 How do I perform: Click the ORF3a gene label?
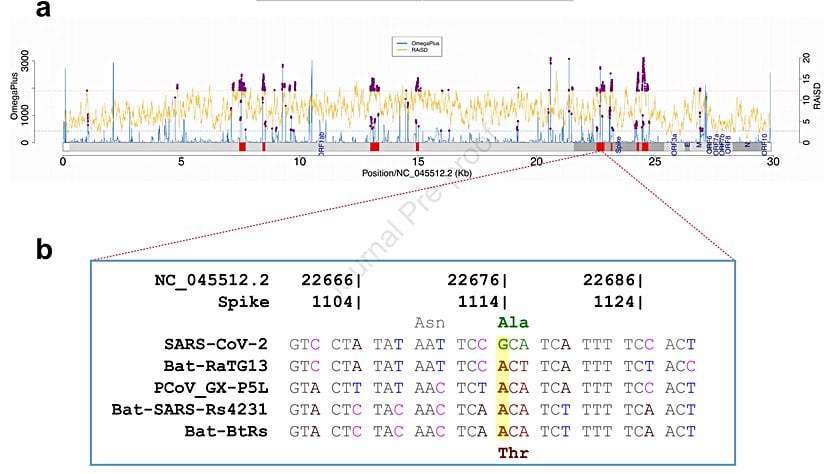coord(674,145)
